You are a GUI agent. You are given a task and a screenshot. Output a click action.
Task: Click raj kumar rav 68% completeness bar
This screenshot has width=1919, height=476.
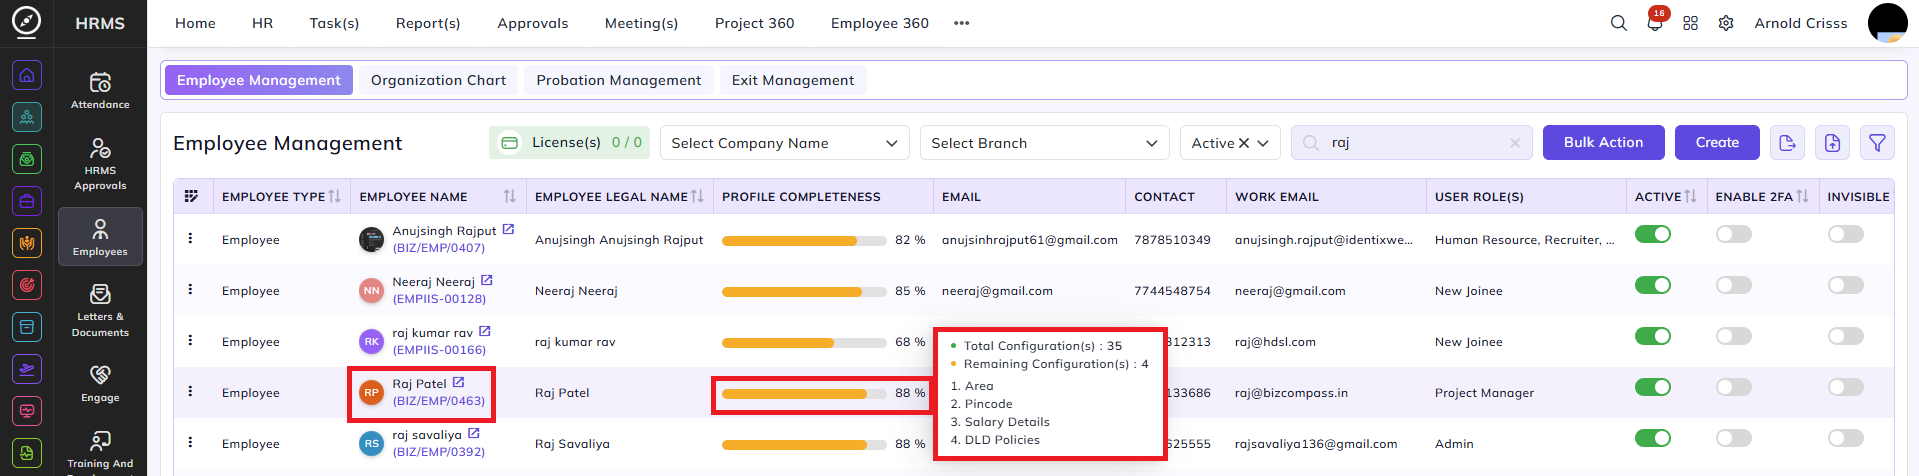804,343
